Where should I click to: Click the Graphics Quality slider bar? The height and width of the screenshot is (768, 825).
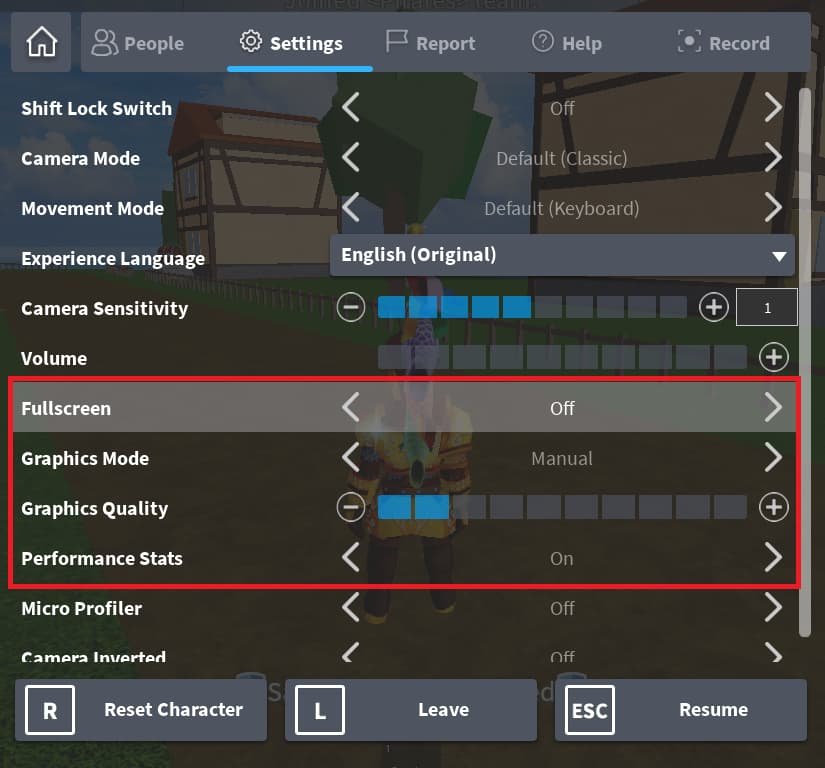coord(562,508)
